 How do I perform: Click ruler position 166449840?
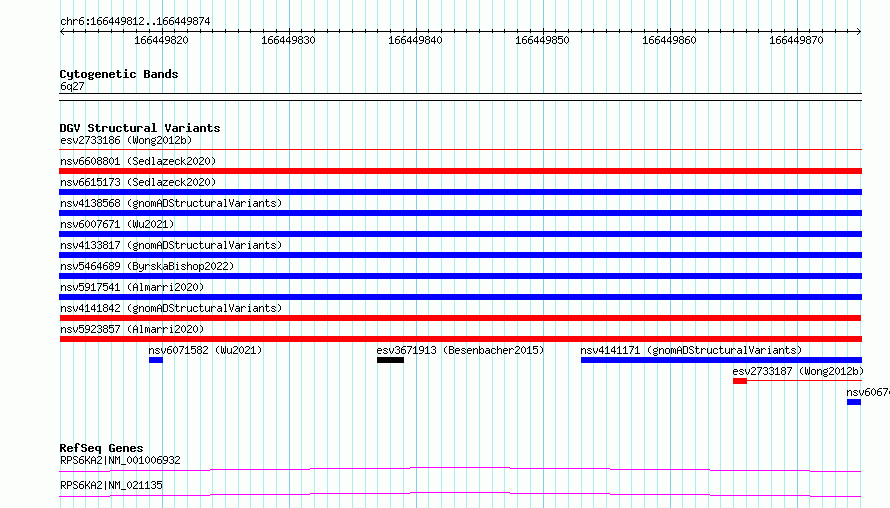415,40
